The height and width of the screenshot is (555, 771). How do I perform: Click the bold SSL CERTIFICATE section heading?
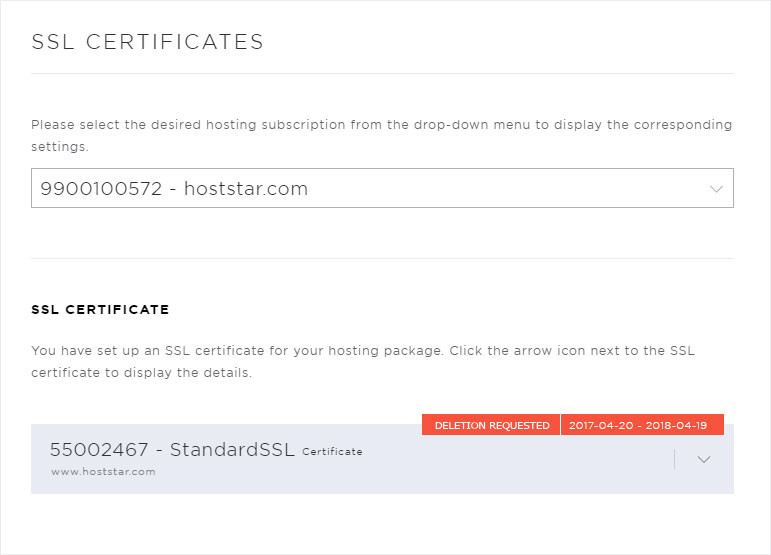click(x=100, y=310)
